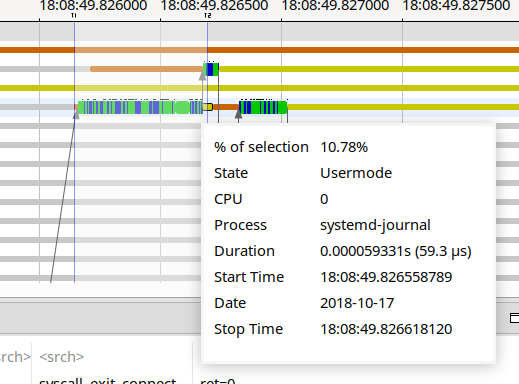Image resolution: width=519 pixels, height=384 pixels.
Task: Focus the partially visible <srch> field at left
Action: tap(15, 357)
